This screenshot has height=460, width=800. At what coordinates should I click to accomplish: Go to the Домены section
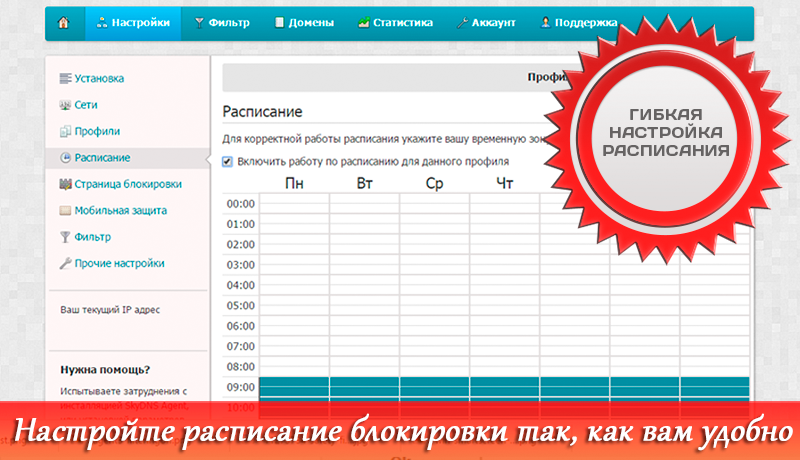(x=297, y=22)
